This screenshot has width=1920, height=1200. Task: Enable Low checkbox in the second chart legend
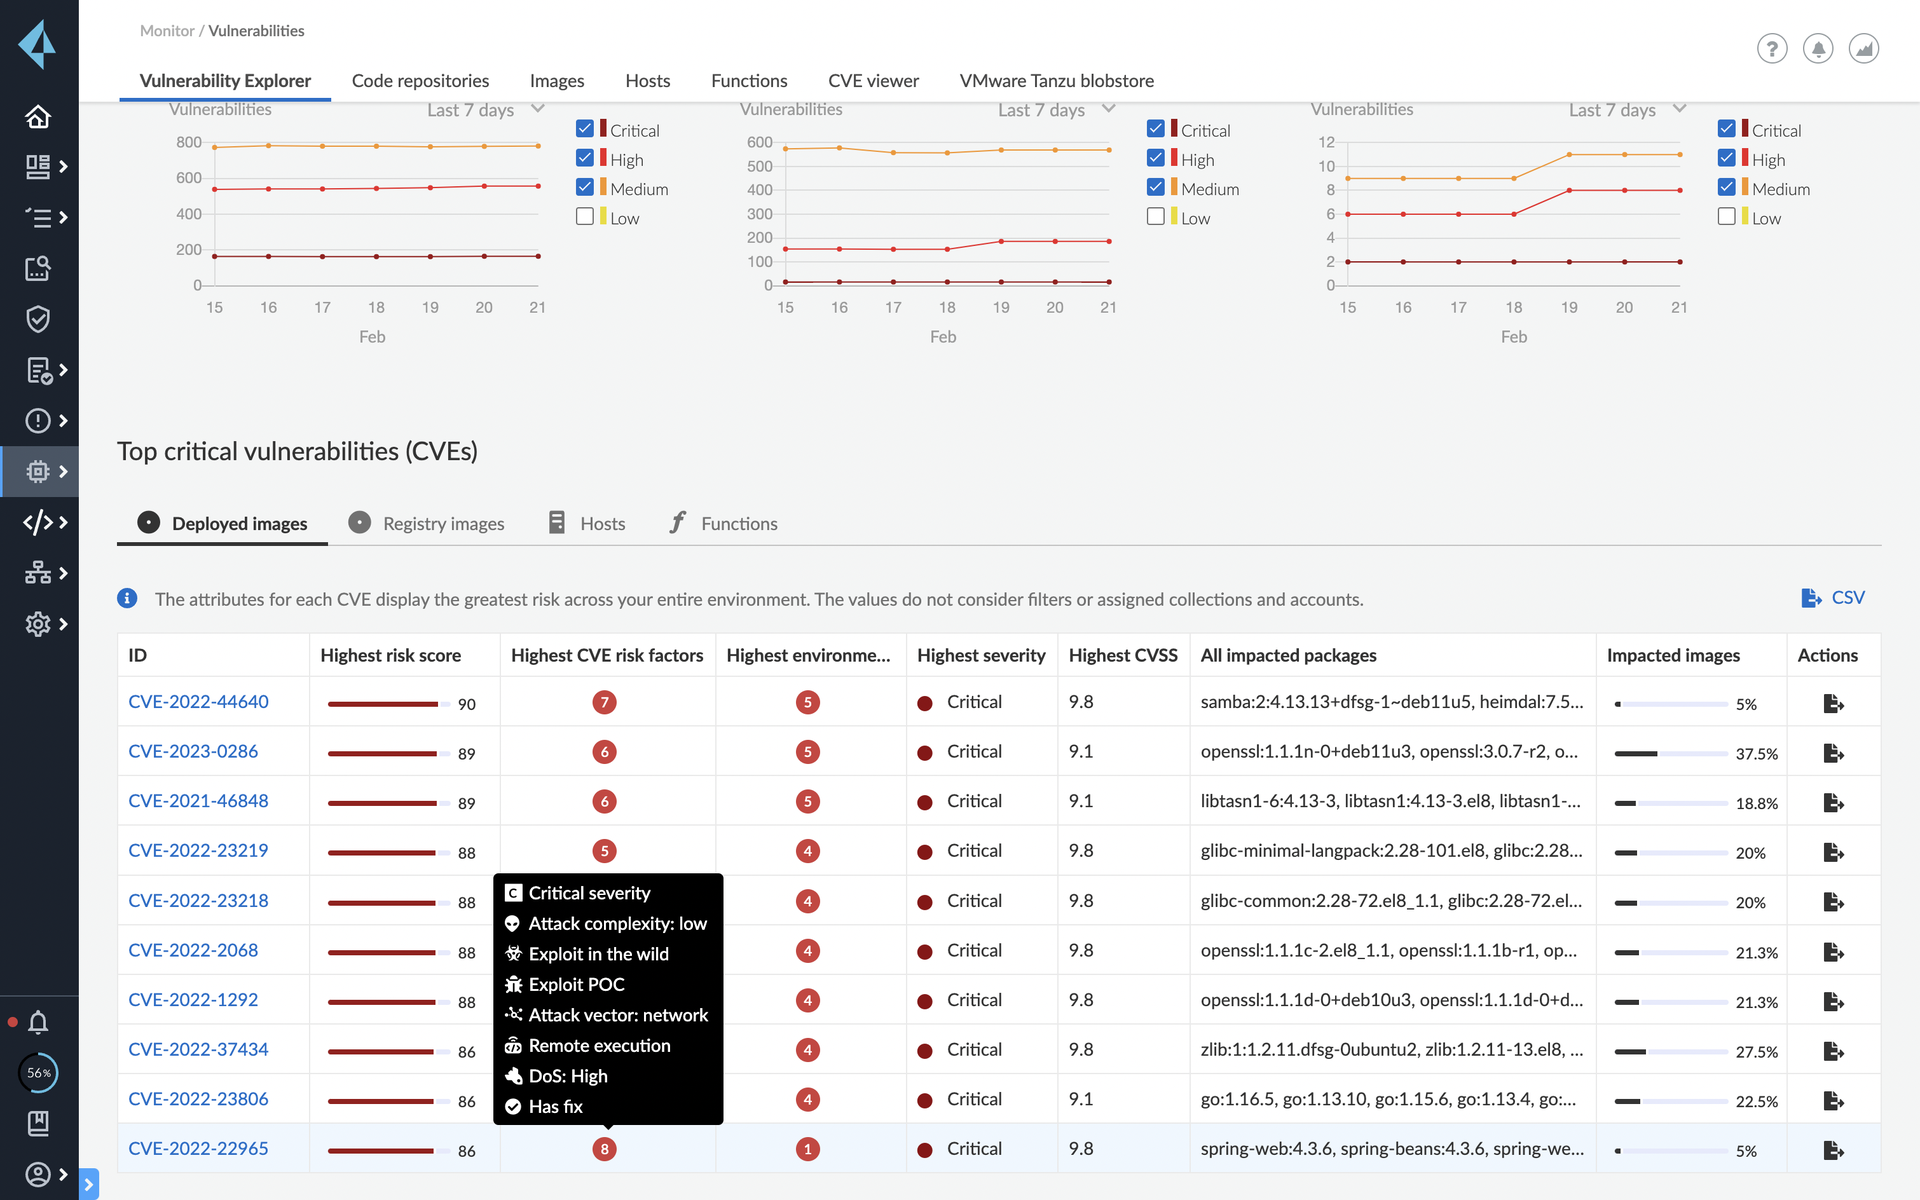1156,217
